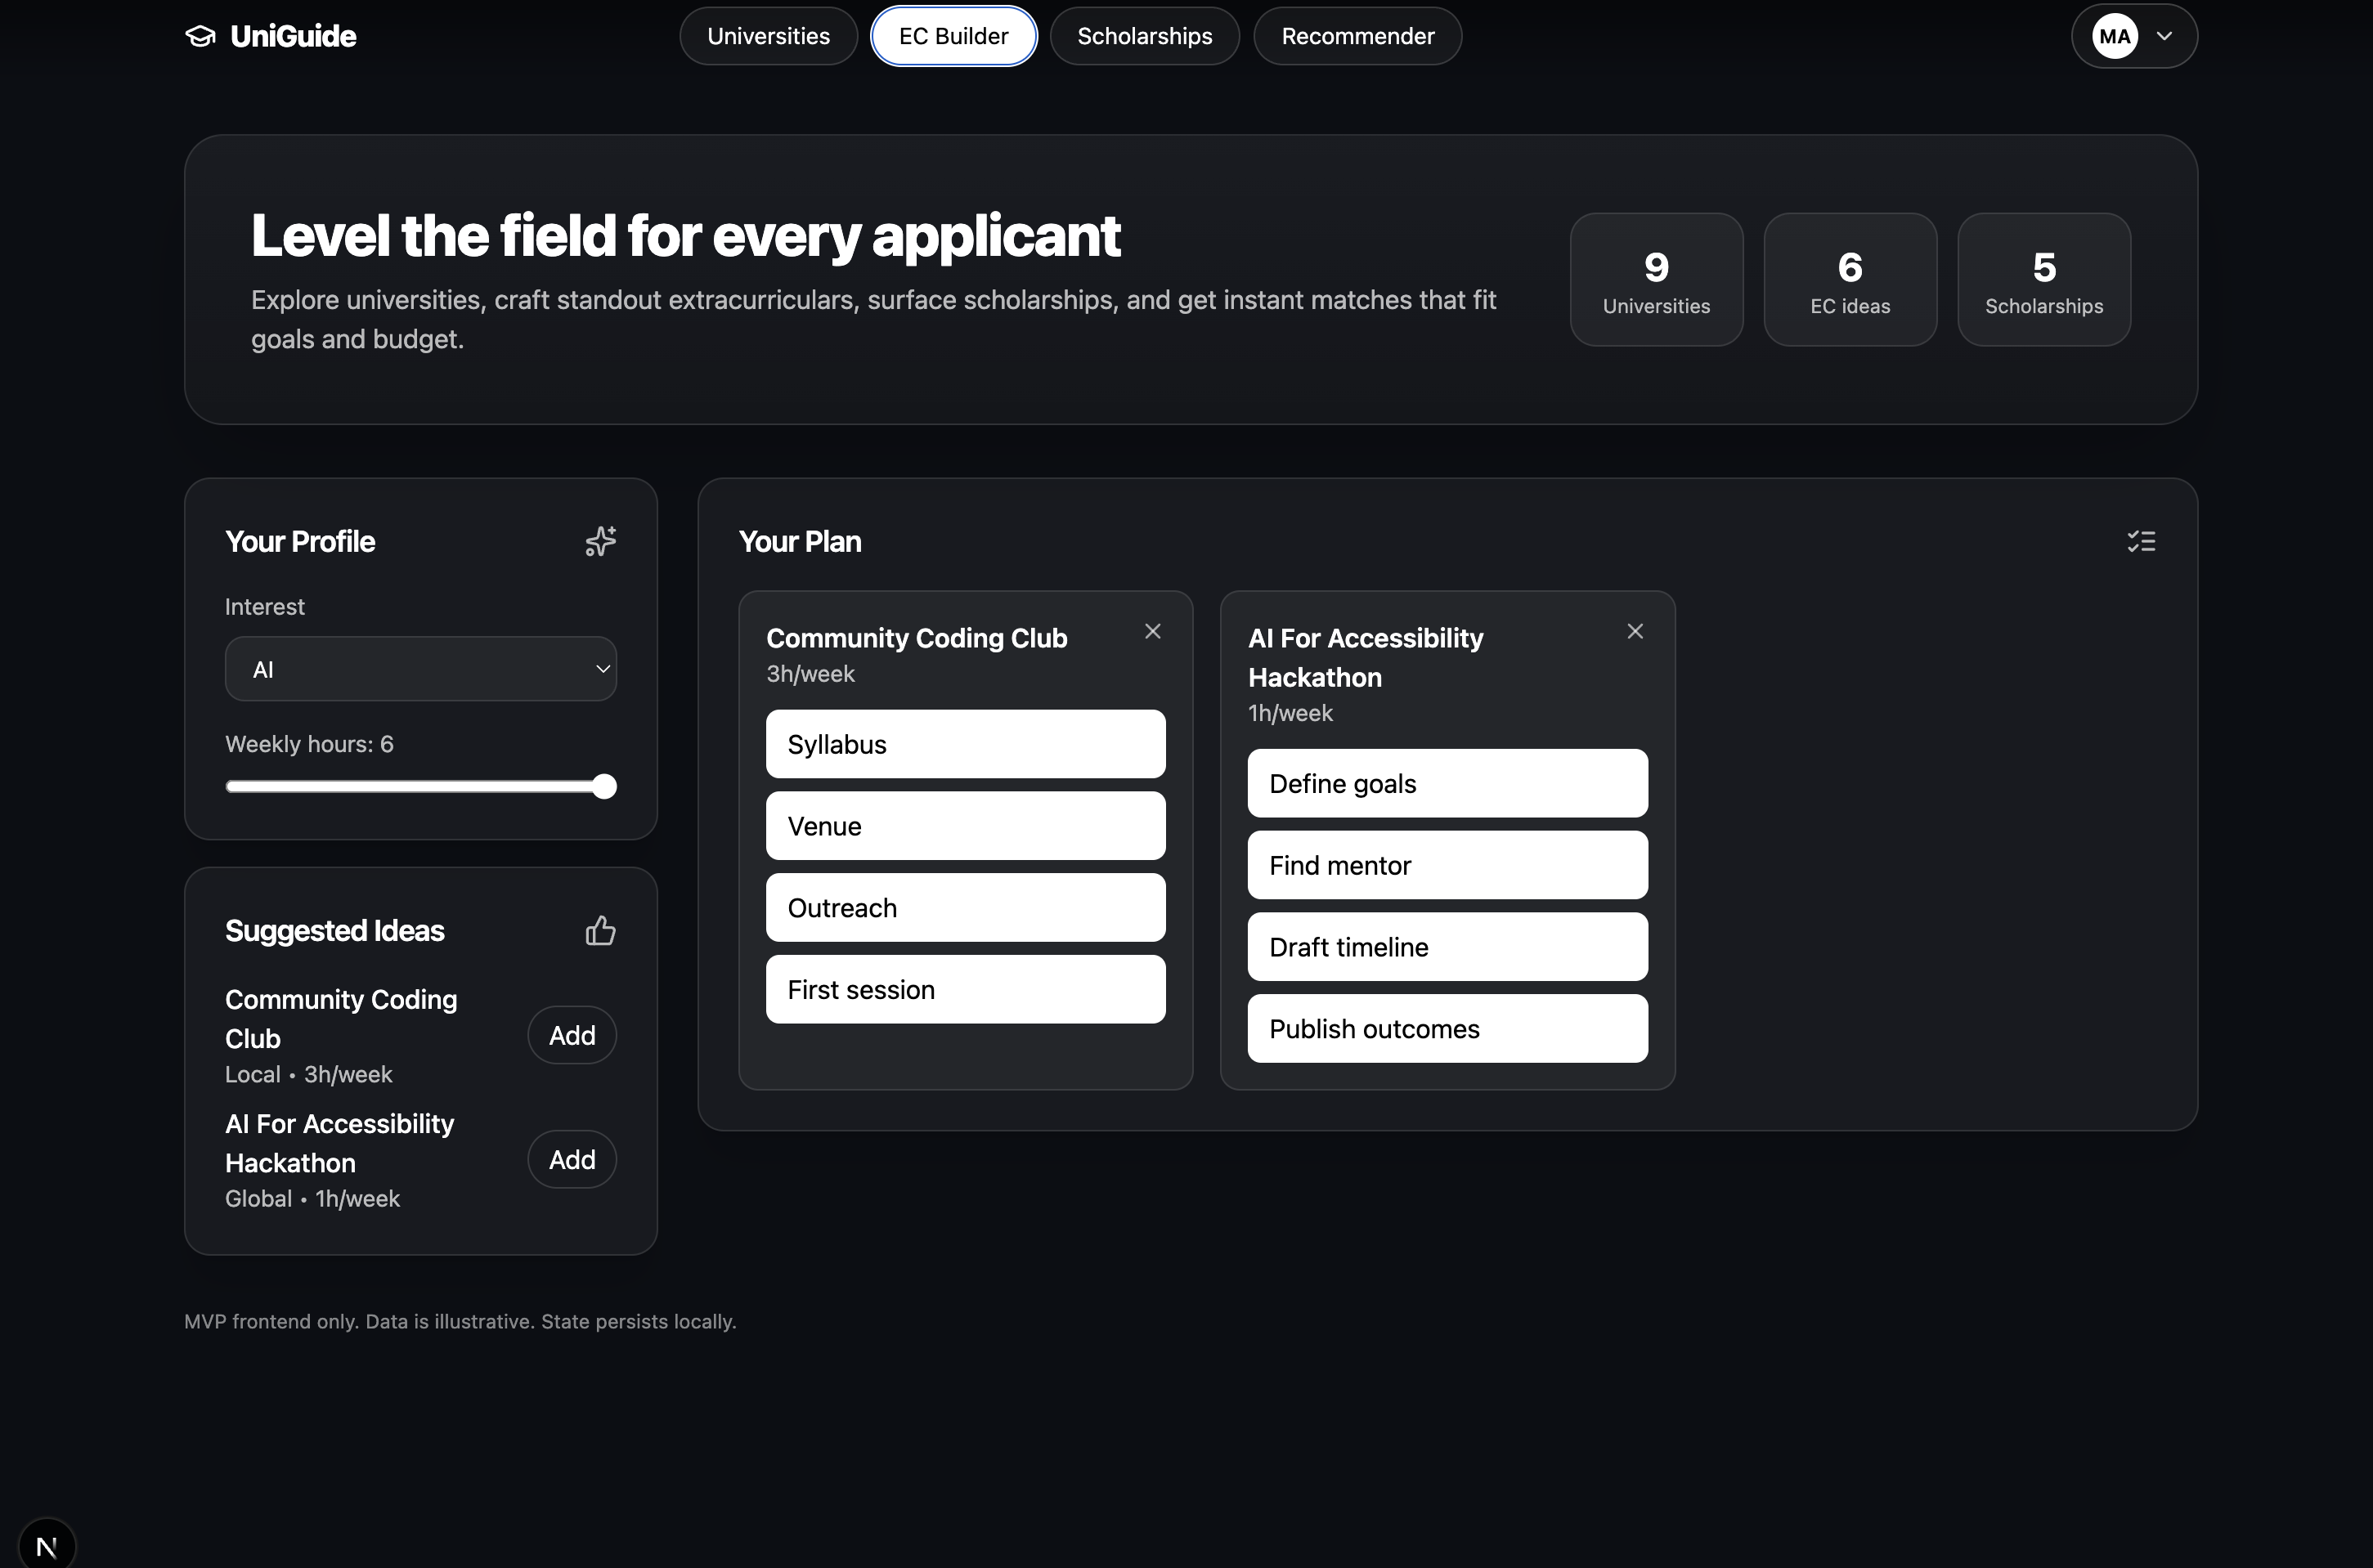Open the Scholarships tab
The height and width of the screenshot is (1568, 2373).
point(1144,36)
